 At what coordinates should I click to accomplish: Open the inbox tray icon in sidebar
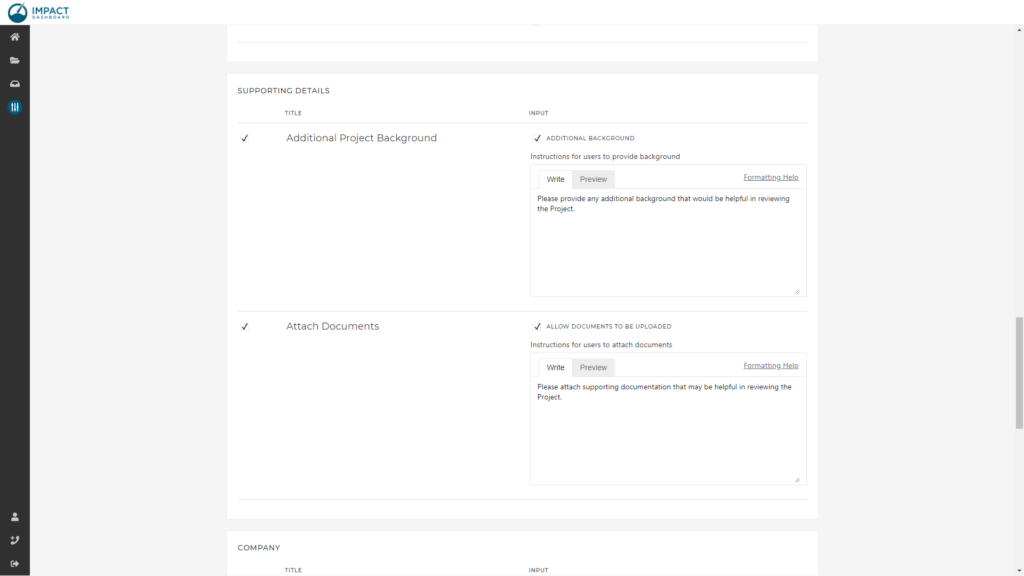coord(15,84)
